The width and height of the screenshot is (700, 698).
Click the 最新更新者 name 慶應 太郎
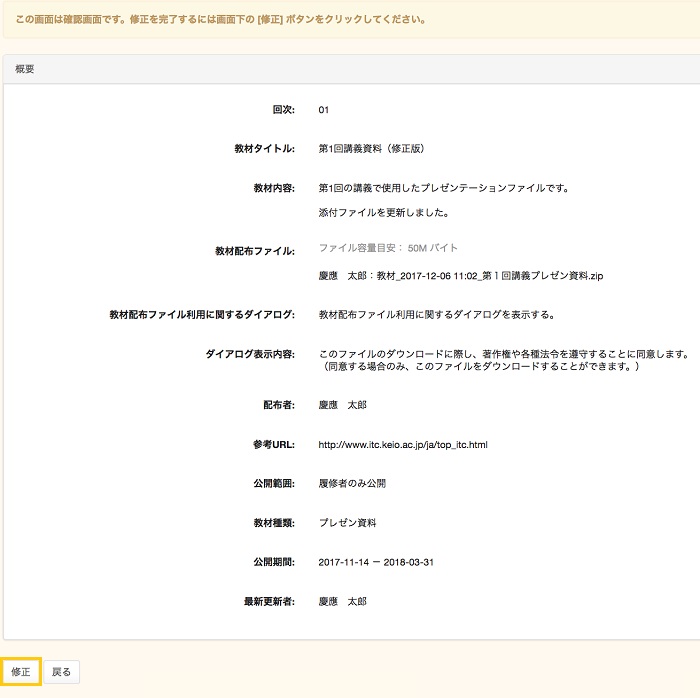[342, 602]
